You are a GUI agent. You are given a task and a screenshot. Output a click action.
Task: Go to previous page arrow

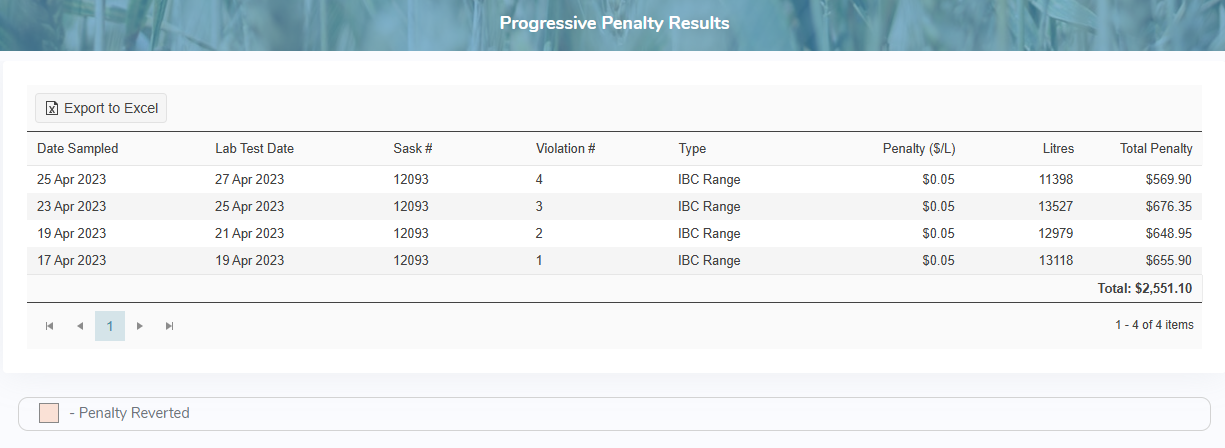click(x=80, y=326)
